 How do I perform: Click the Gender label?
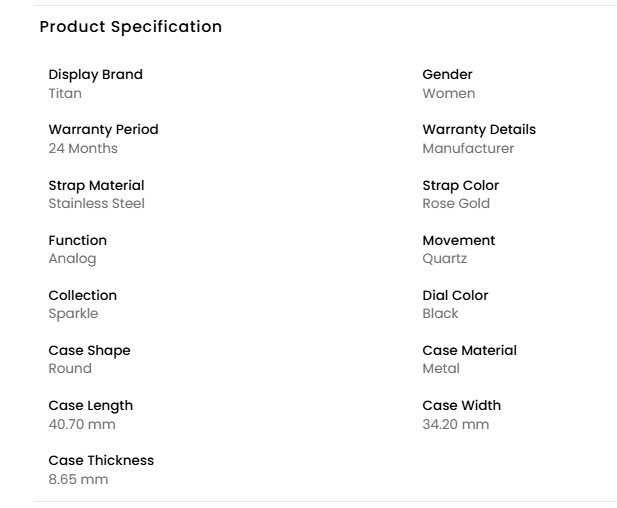447,75
